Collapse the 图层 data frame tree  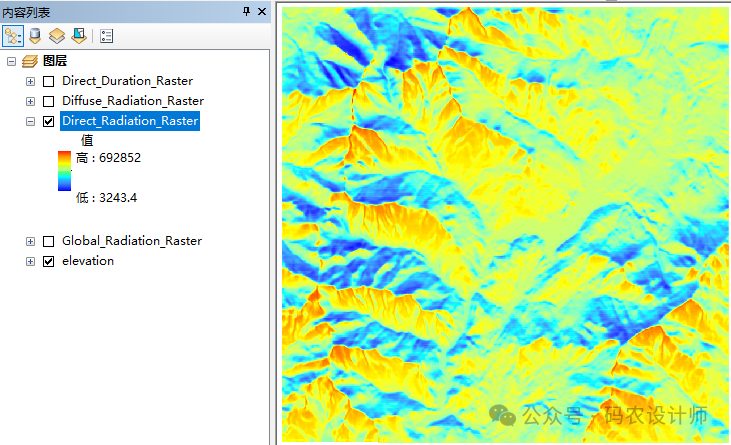tap(11, 61)
